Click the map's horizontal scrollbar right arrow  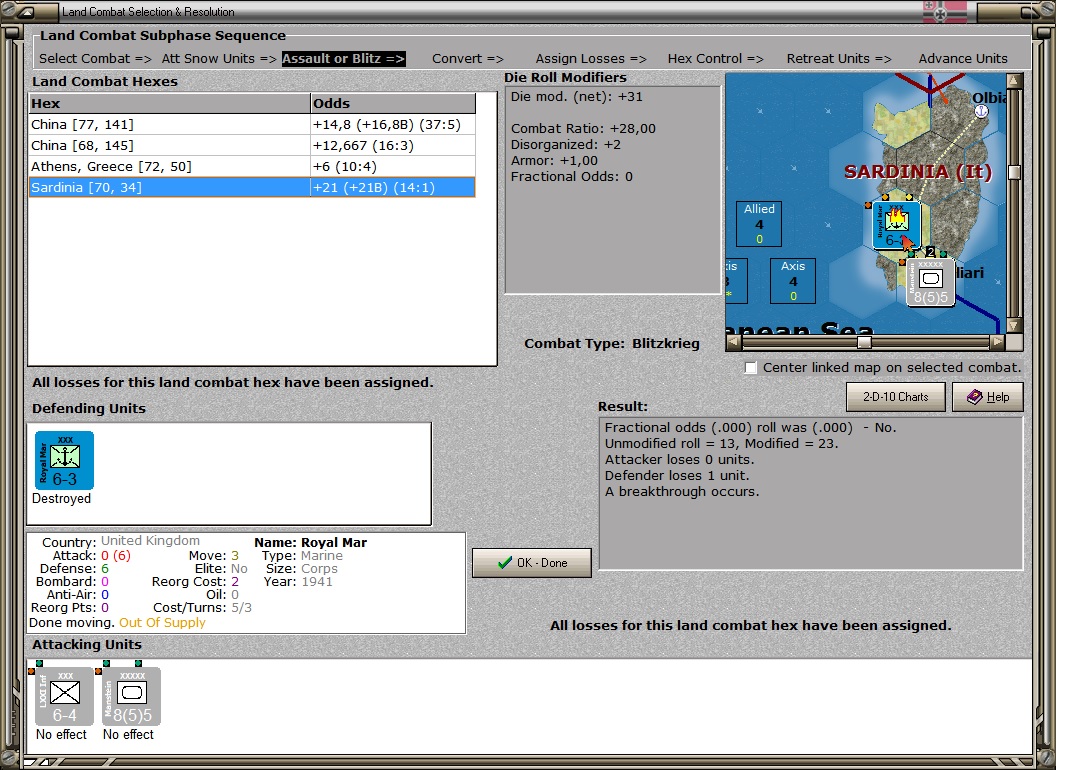click(998, 341)
